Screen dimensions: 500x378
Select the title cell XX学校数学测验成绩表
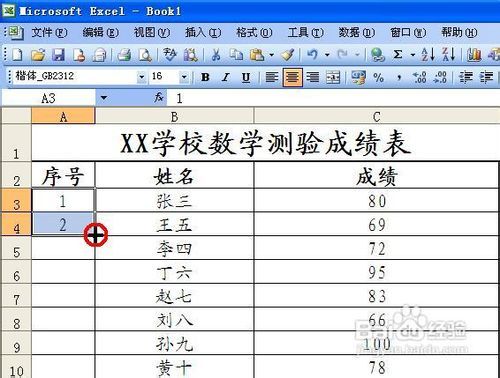tap(265, 143)
